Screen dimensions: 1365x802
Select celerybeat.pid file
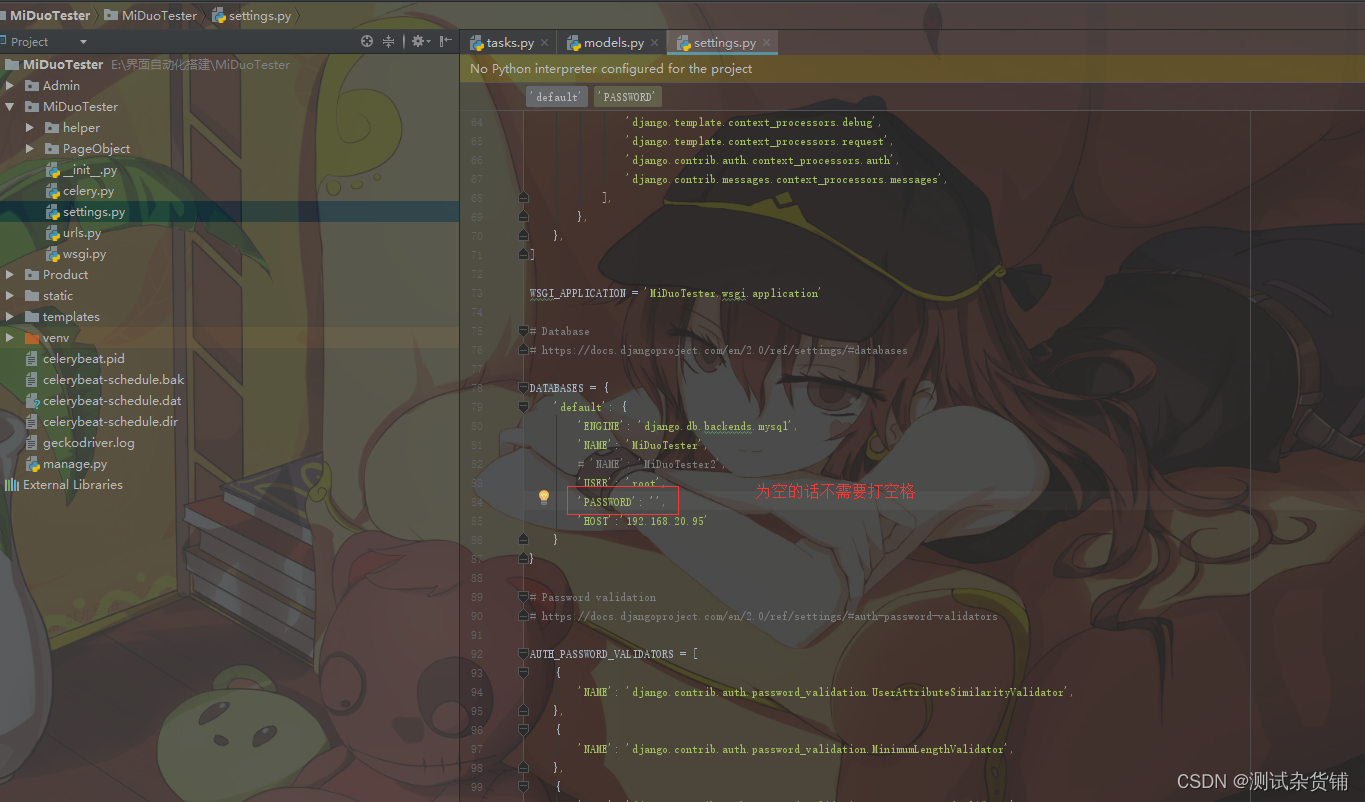coord(83,358)
